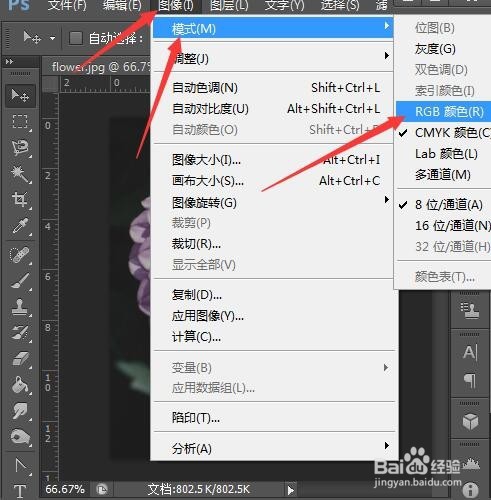
Task: Select the Move tool in the toolbox
Action: [20, 96]
